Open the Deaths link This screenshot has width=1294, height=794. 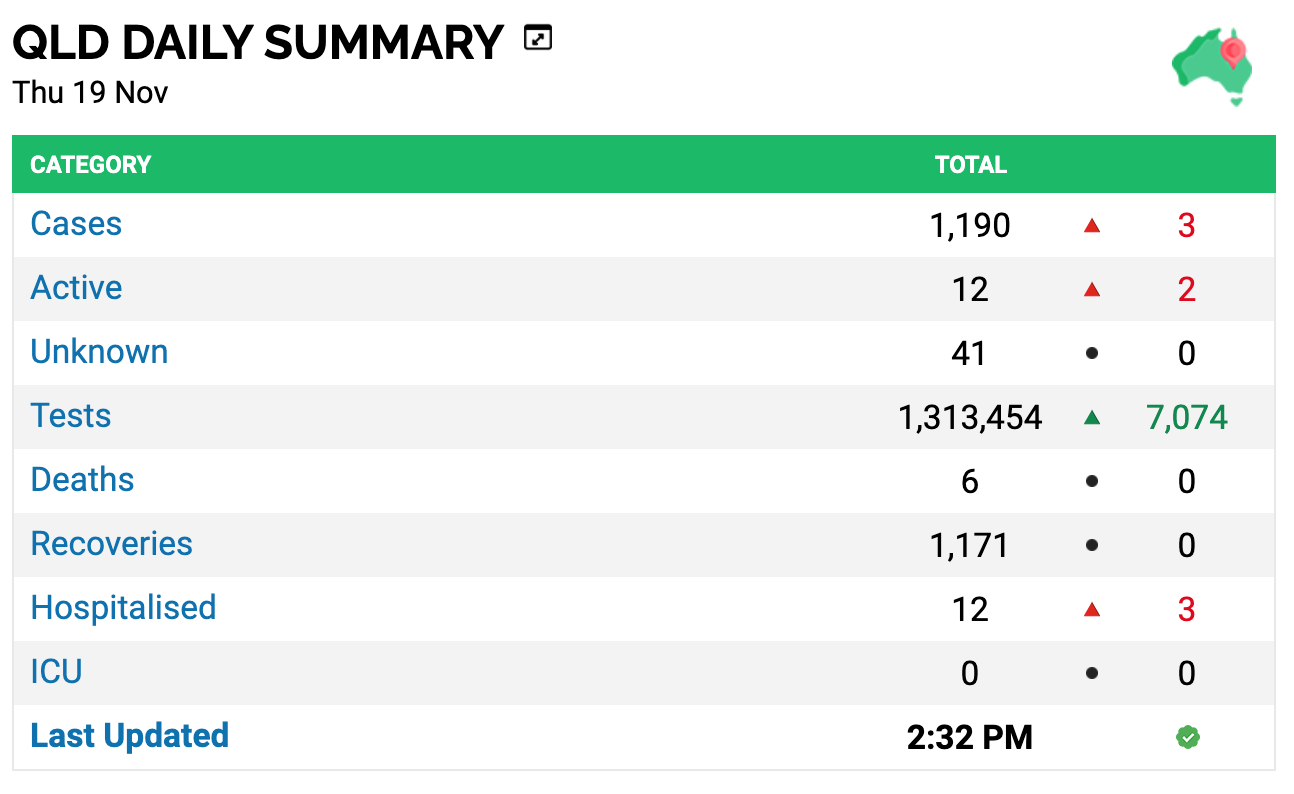click(82, 480)
